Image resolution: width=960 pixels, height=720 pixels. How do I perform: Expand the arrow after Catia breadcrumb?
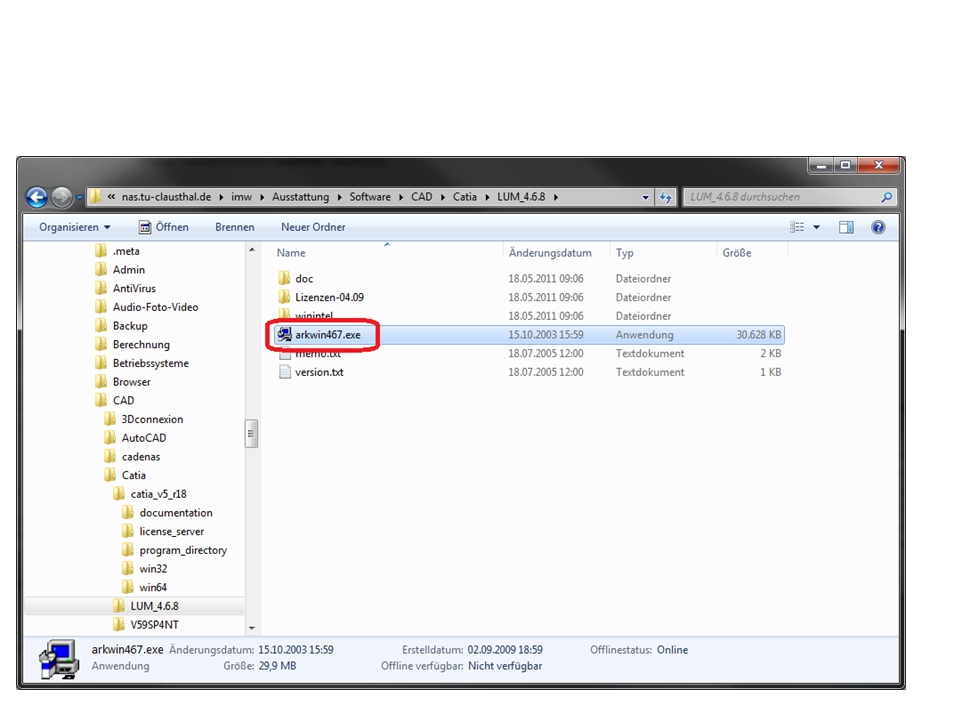487,197
